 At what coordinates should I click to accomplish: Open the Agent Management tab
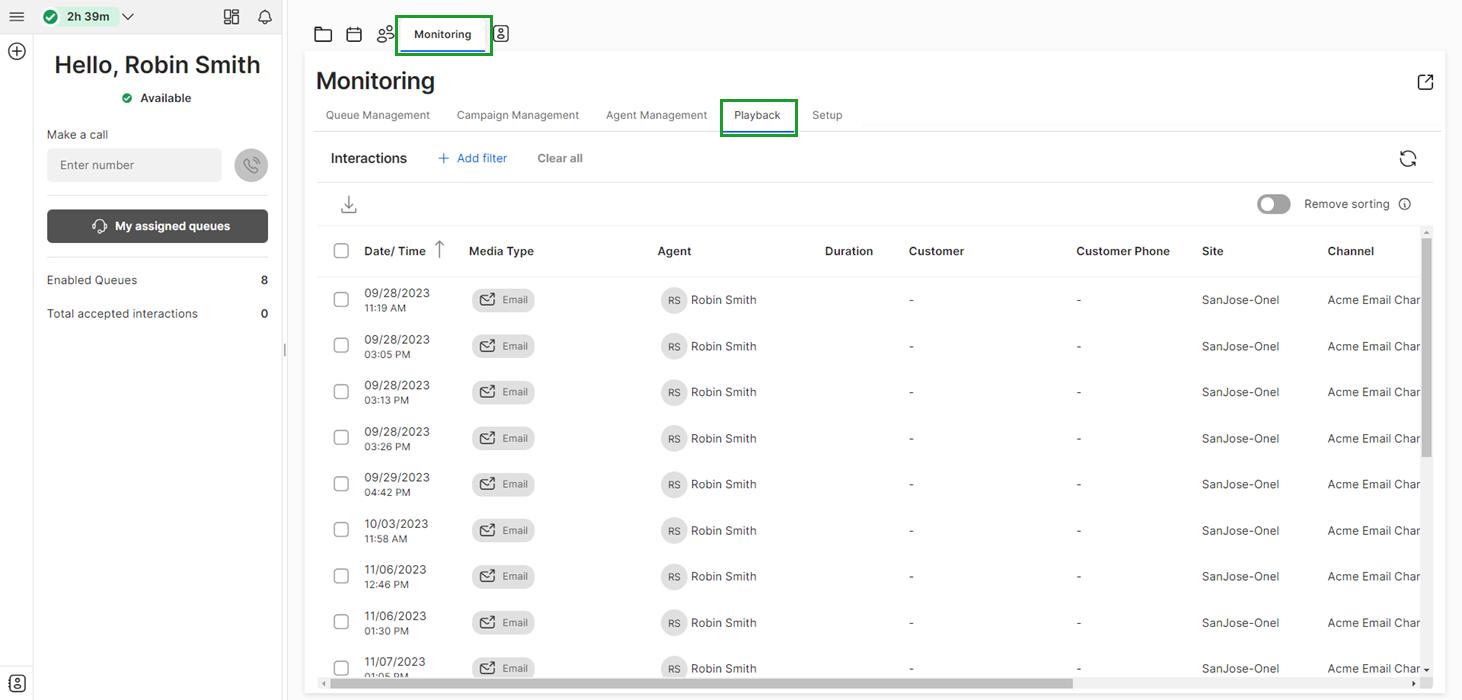tap(656, 115)
